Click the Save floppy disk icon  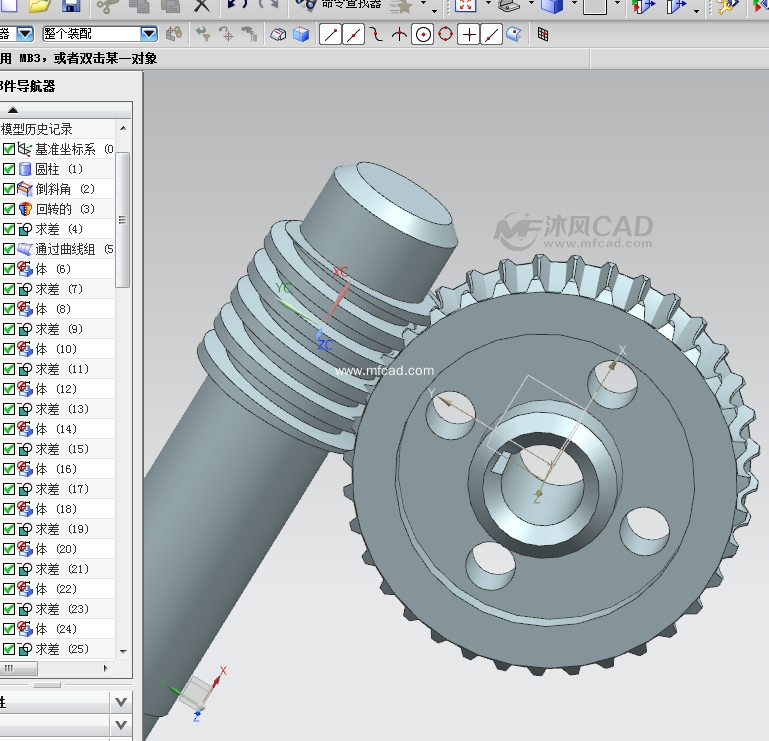[x=71, y=5]
